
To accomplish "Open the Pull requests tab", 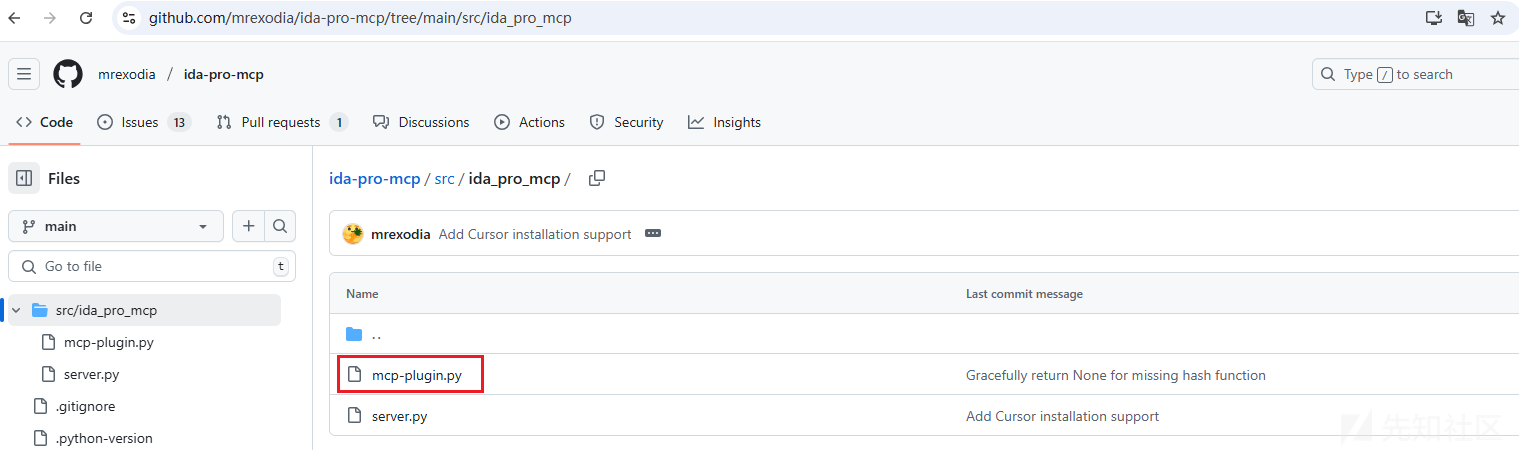I will [x=282, y=122].
